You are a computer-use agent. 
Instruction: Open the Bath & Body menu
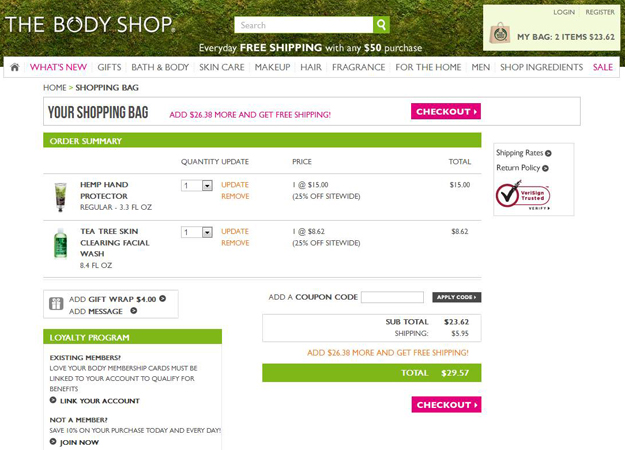pyautogui.click(x=160, y=67)
